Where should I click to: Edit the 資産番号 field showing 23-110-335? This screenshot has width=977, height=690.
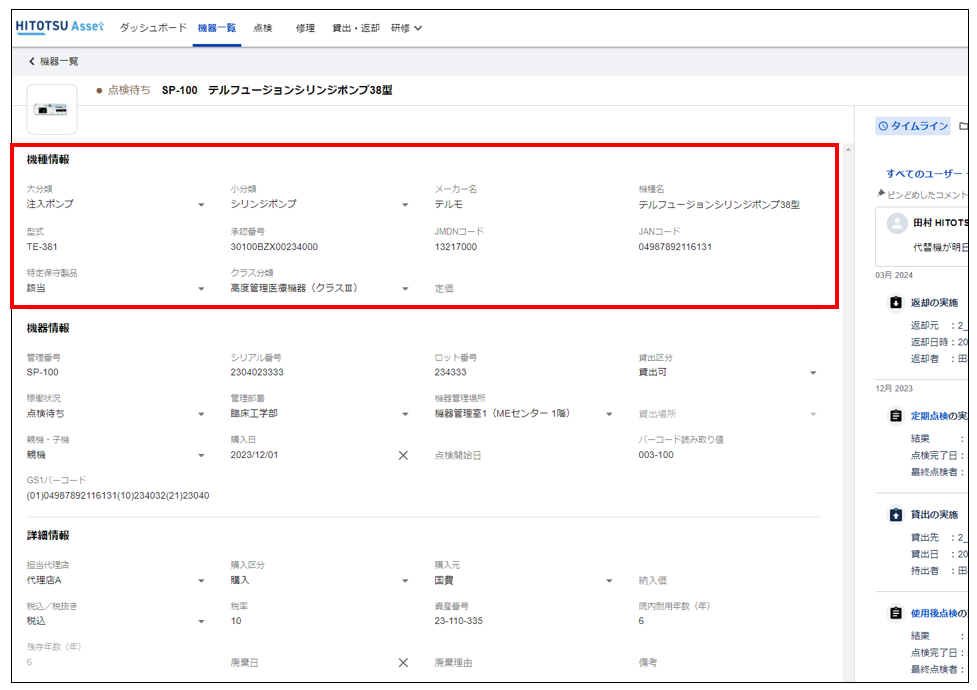coord(524,621)
